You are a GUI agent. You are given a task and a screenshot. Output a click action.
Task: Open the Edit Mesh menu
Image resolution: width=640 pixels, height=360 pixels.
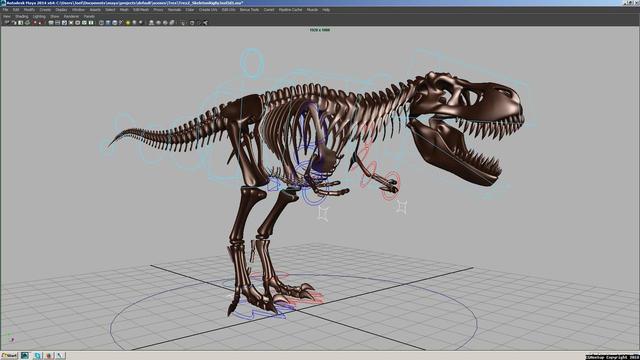coord(141,10)
